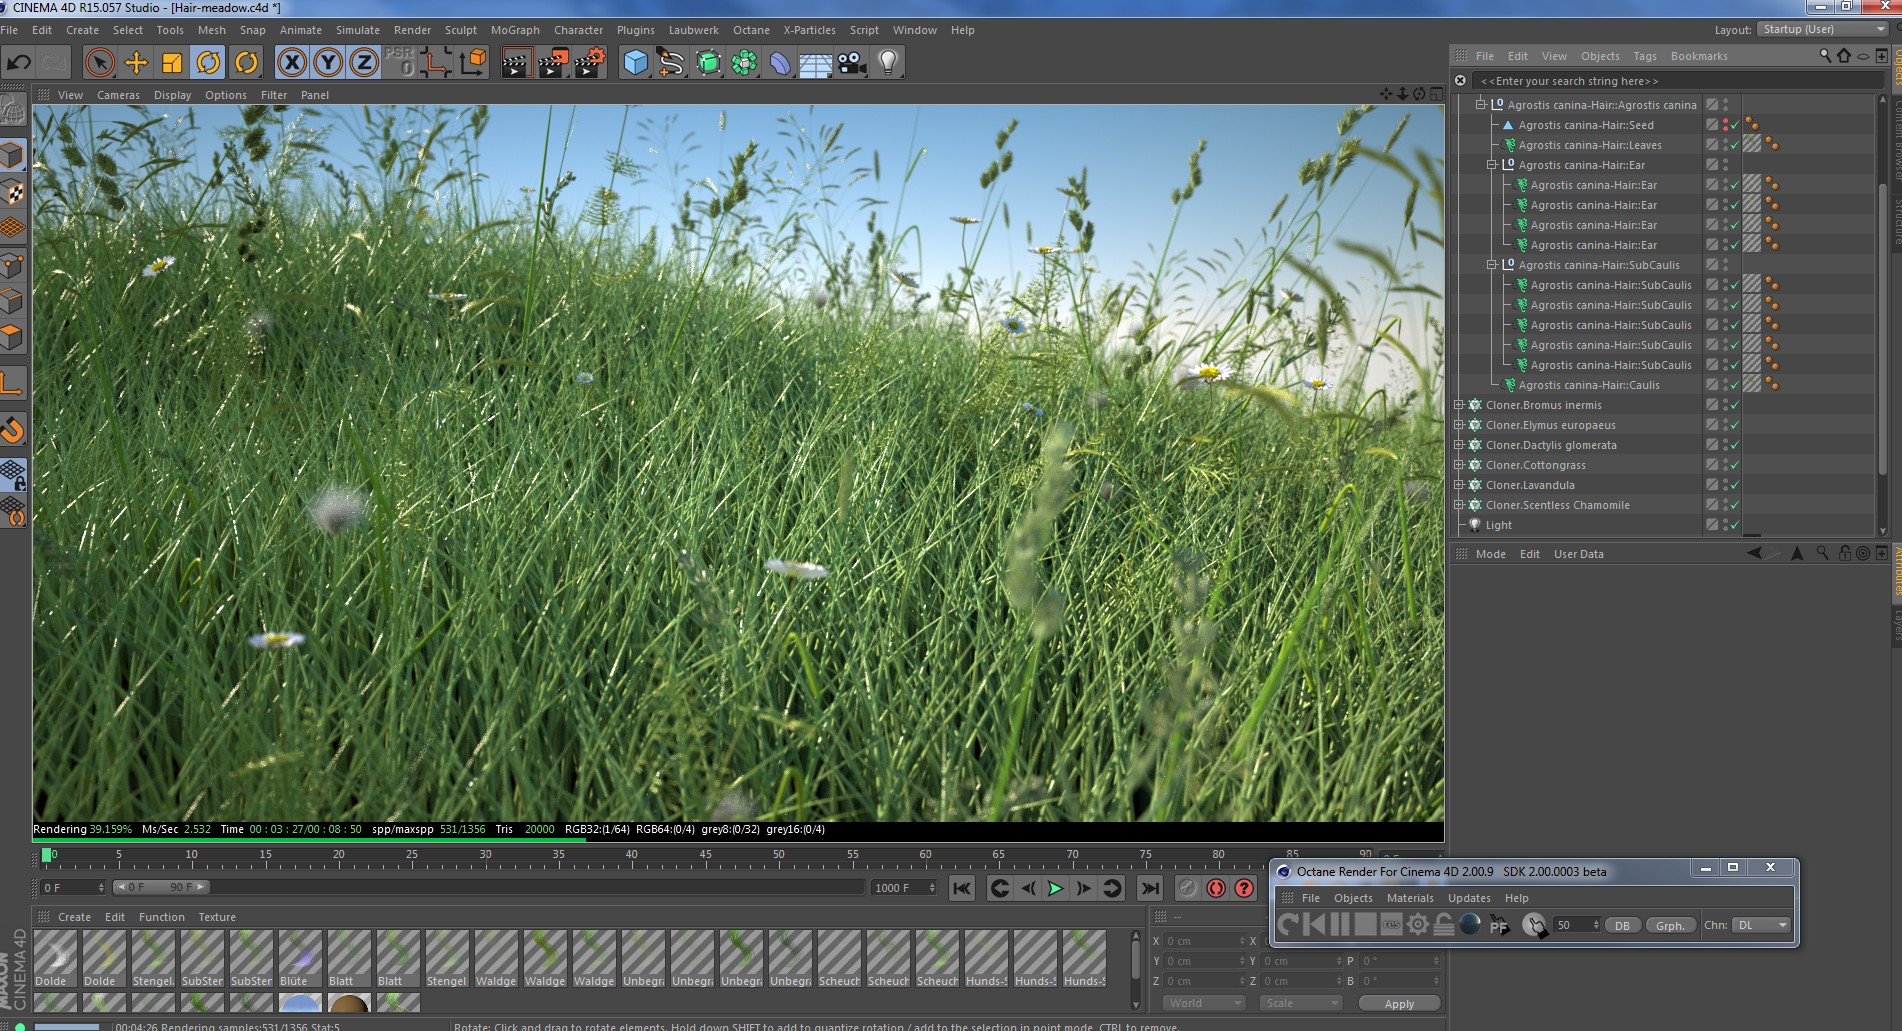
Task: Toggle enable checkmark for Agrostis canina-Hair::Caulis
Action: 1735,385
